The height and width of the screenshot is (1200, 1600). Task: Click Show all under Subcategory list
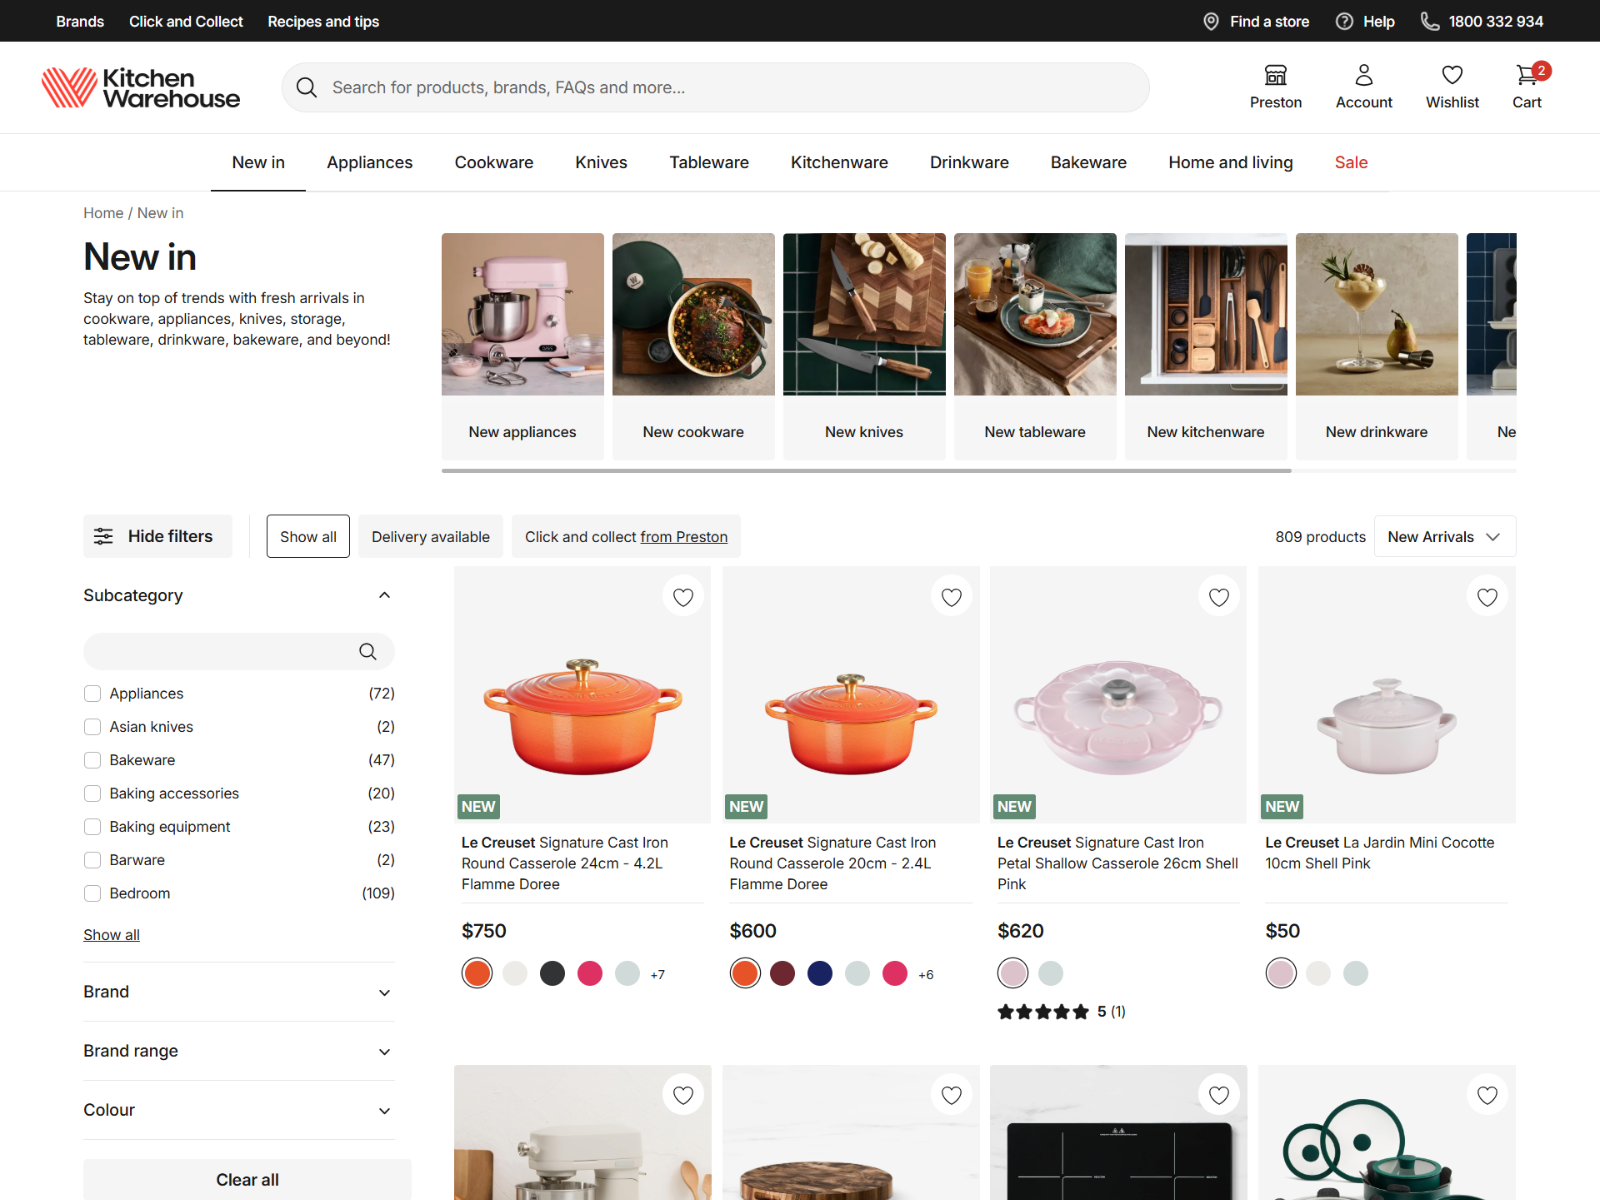112,935
